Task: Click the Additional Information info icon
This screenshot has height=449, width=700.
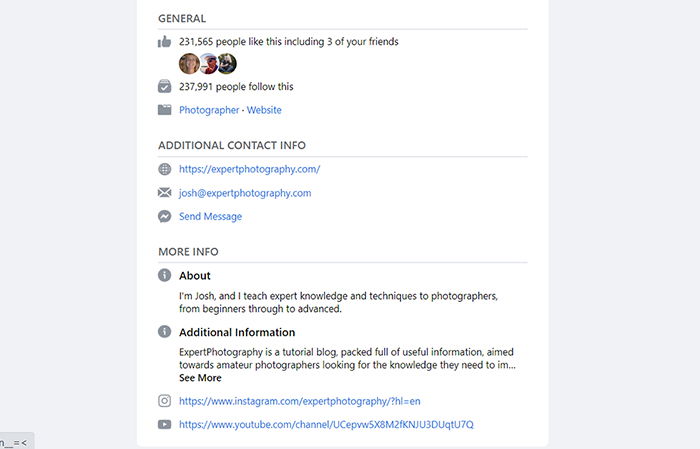Action: [x=164, y=332]
